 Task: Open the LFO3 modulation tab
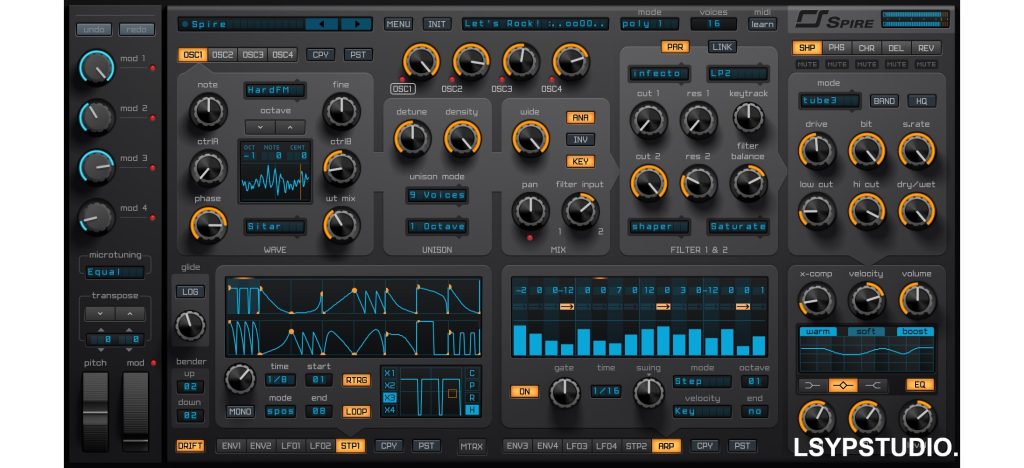[x=578, y=446]
